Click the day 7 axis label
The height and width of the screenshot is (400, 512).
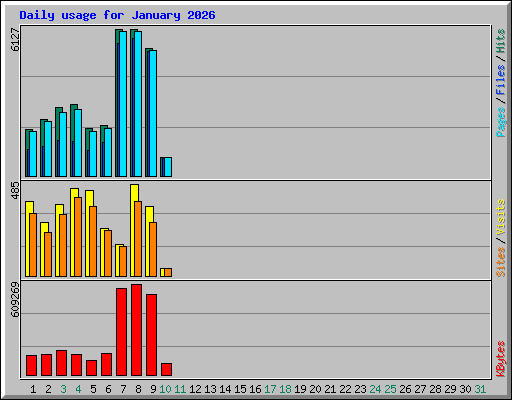[x=123, y=389]
